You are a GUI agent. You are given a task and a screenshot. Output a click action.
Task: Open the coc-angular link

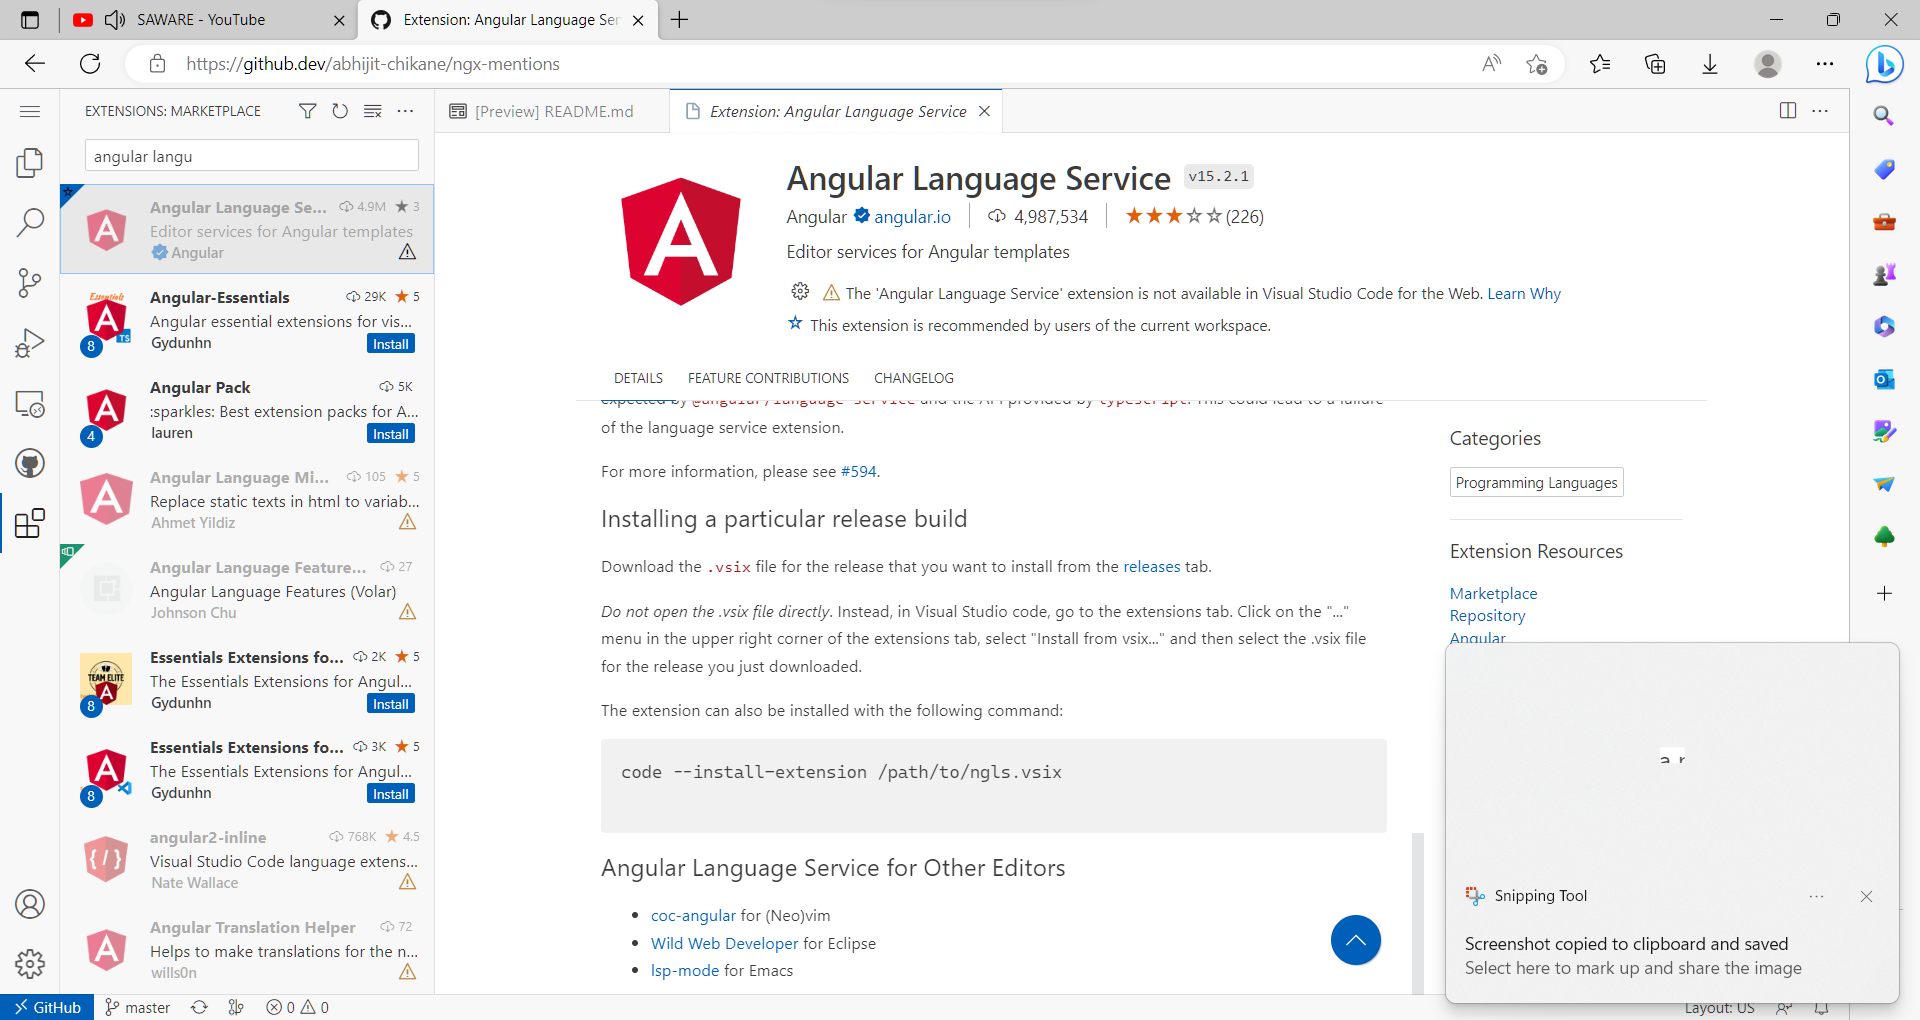693,915
